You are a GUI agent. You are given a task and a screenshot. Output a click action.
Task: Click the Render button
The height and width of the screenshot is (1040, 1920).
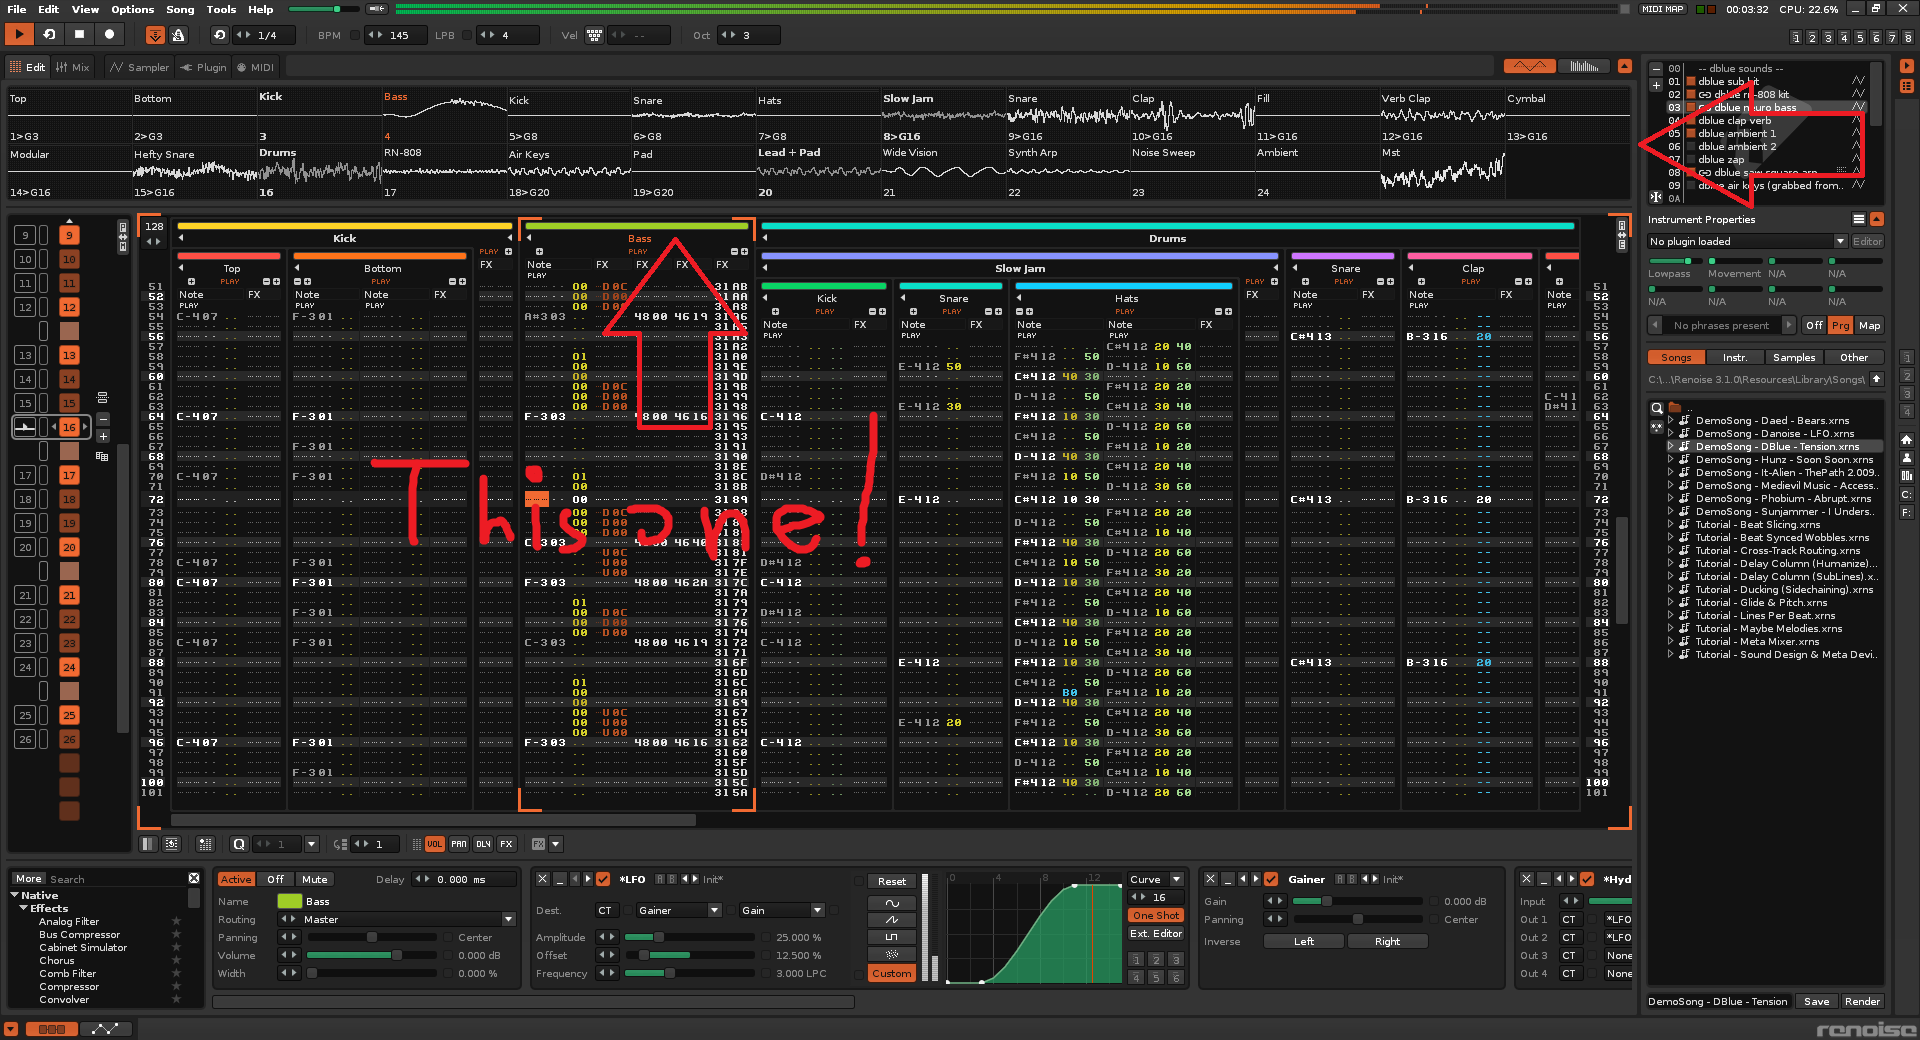tap(1862, 1001)
